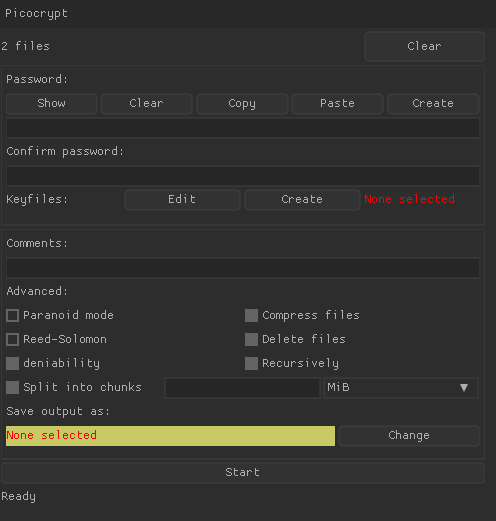This screenshot has width=496, height=521.
Task: Toggle the Split into chunks checkbox
Action: 13,387
